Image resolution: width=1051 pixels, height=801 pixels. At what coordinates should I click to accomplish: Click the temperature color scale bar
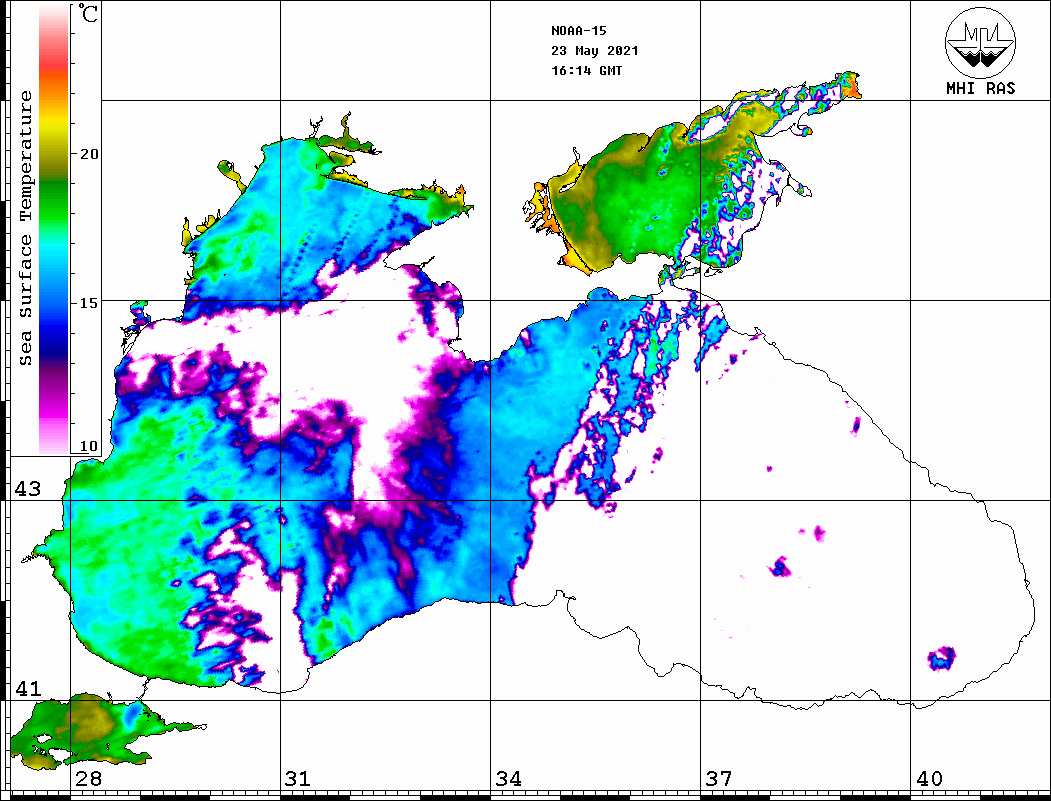click(x=54, y=229)
